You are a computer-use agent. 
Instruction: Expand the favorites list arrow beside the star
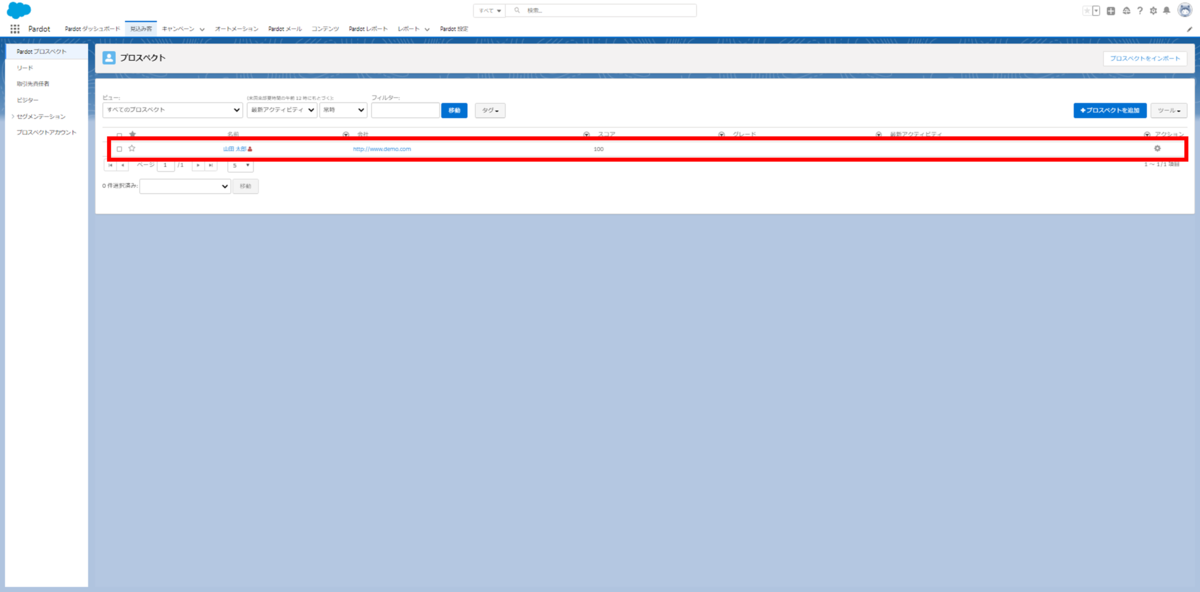click(x=1096, y=10)
